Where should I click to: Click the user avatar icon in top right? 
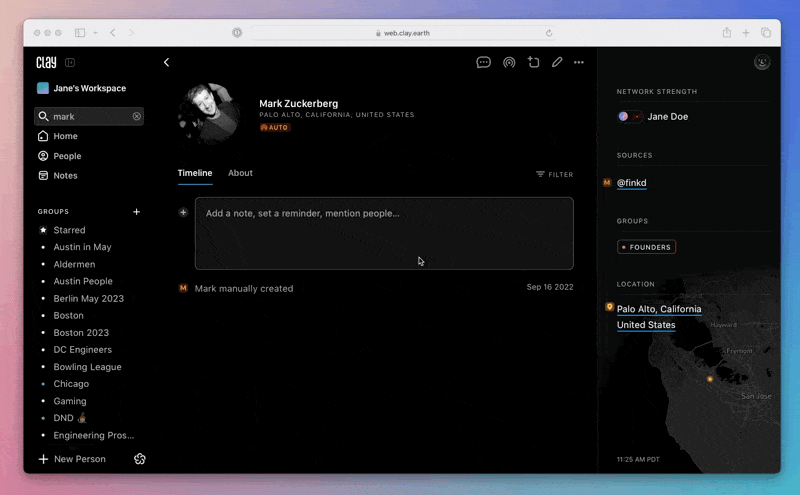coord(762,62)
